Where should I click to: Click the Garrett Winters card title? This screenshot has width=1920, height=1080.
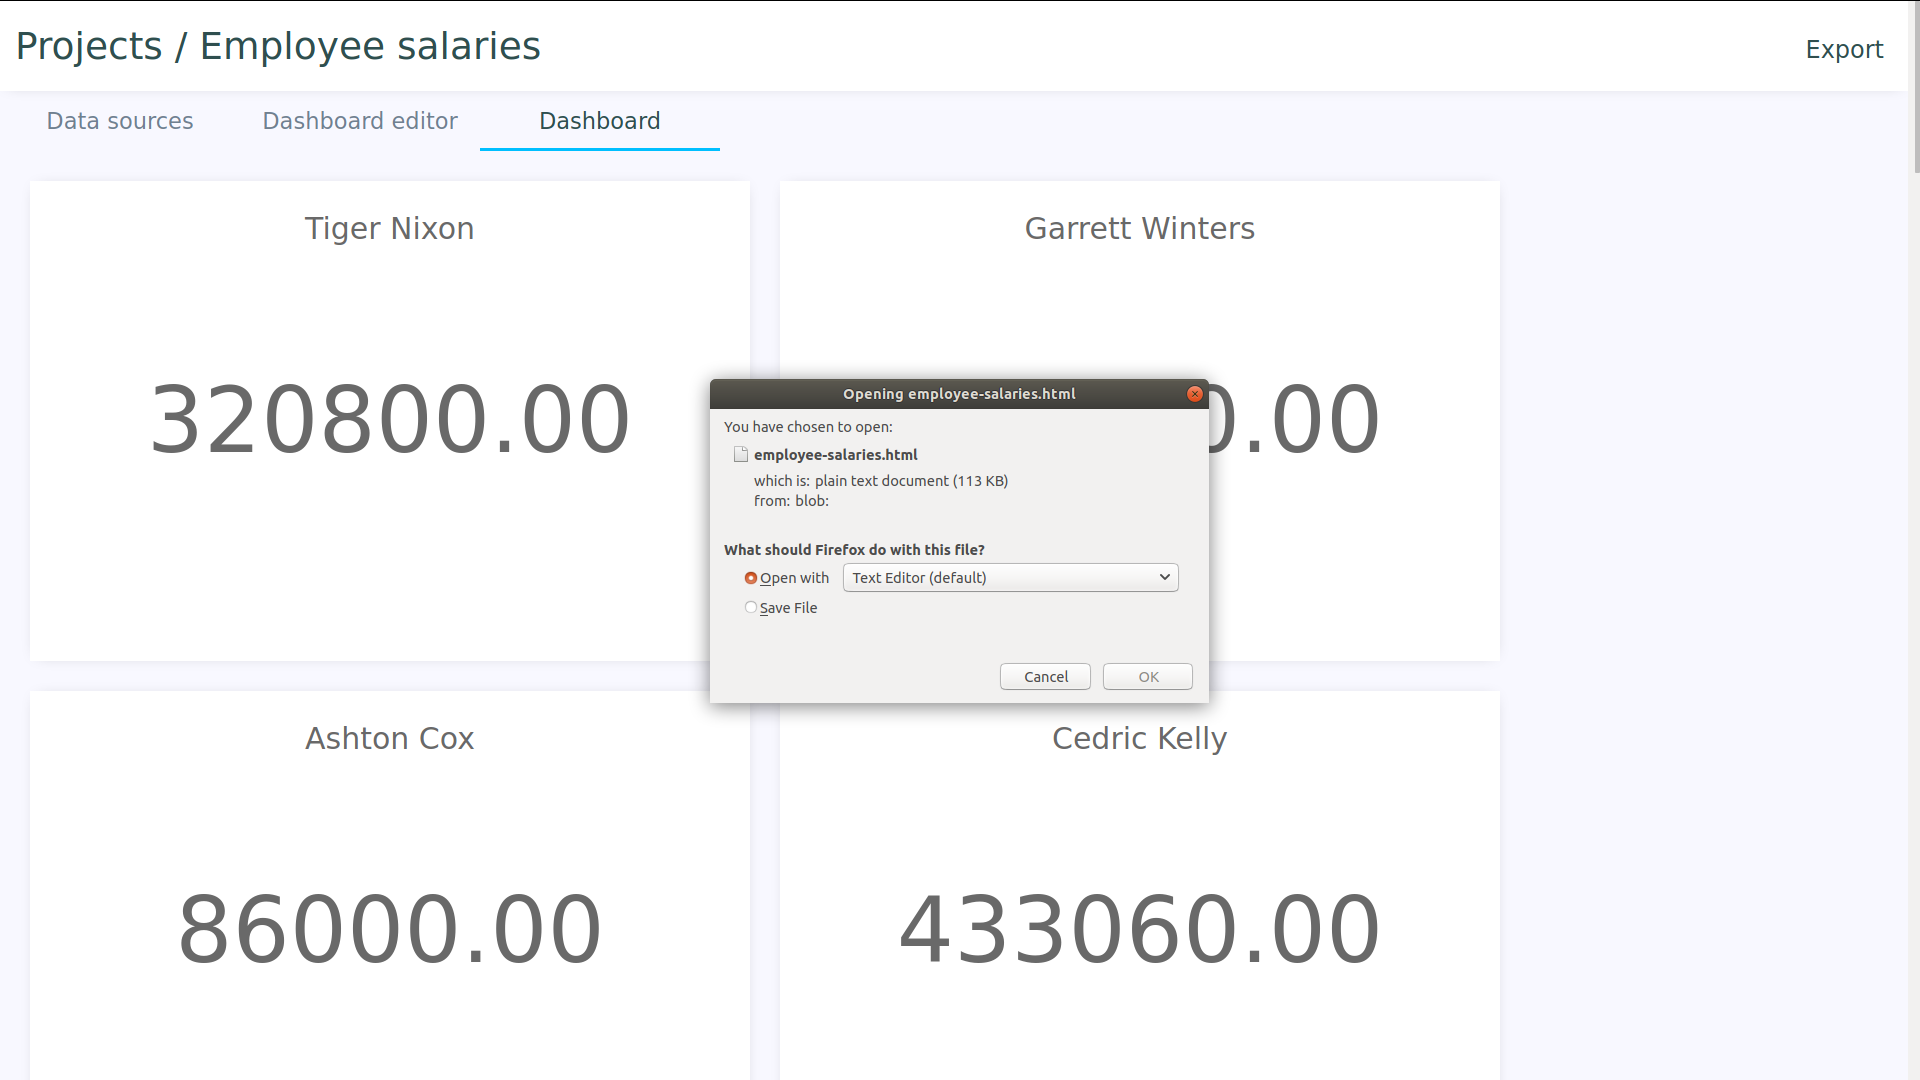1139,228
